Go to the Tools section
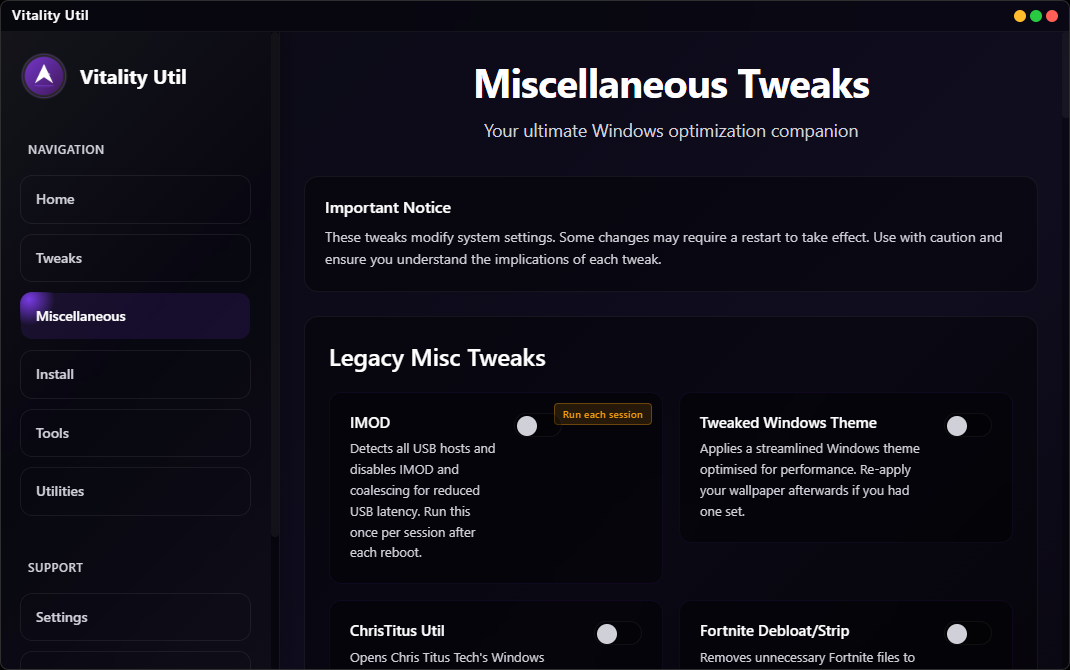 point(135,432)
